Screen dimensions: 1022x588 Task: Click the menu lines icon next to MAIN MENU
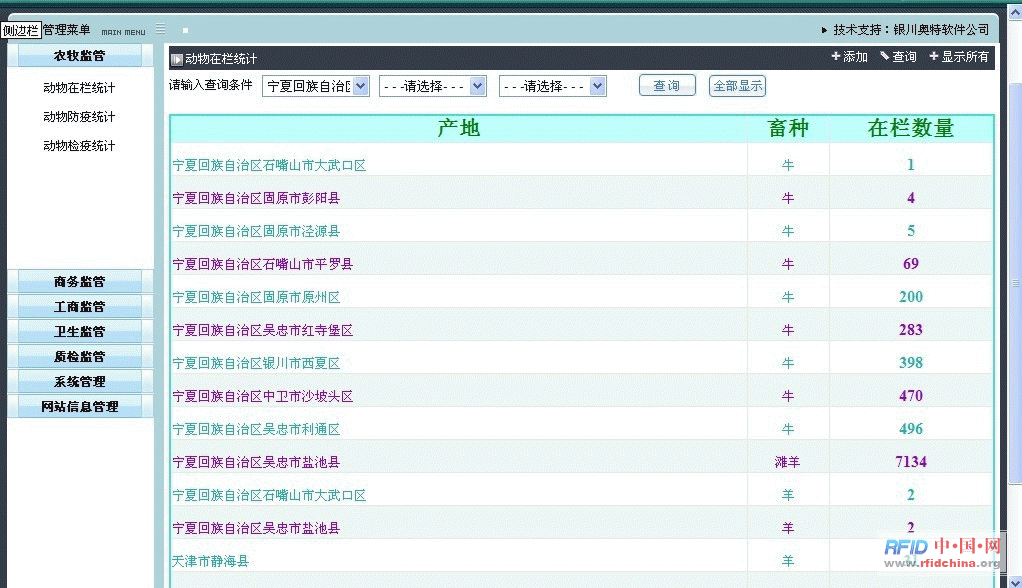click(160, 29)
